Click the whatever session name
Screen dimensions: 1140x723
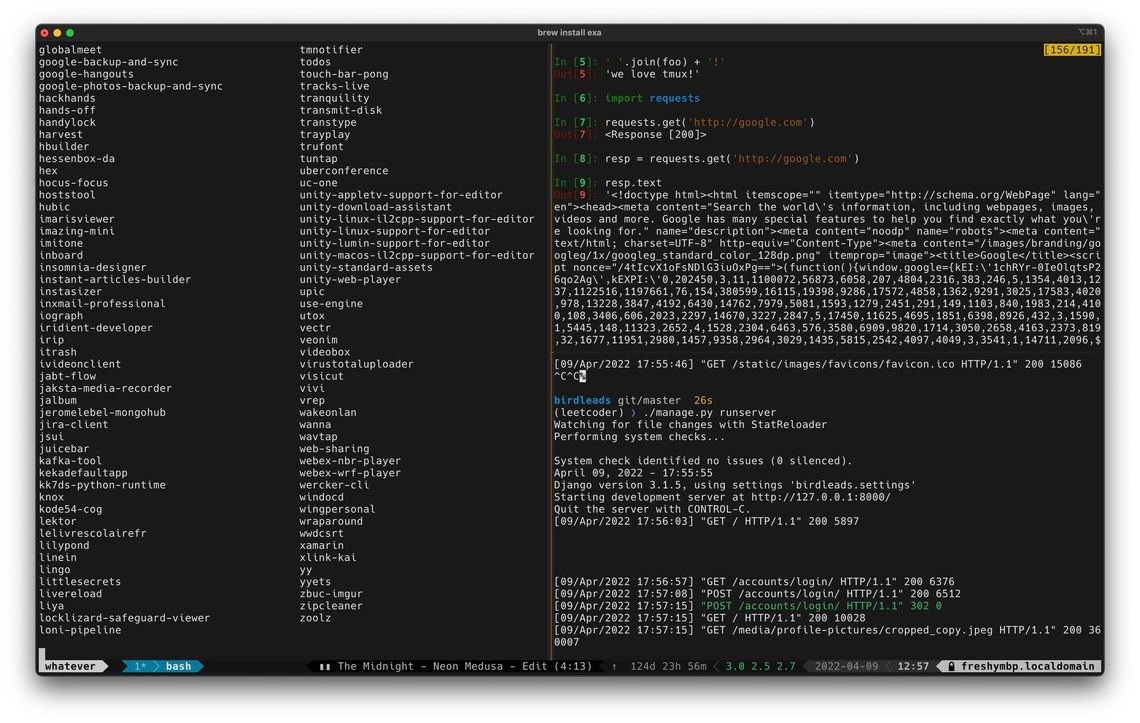tap(72, 664)
